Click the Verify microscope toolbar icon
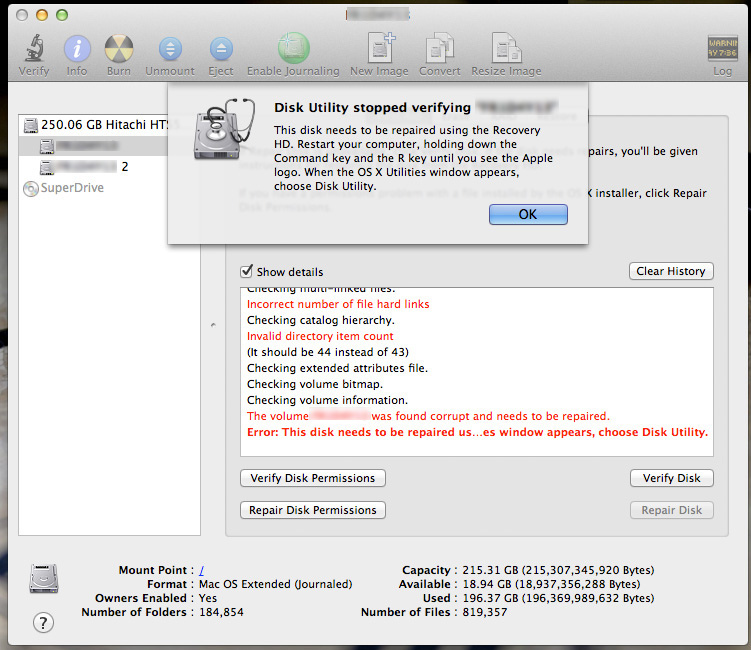This screenshot has width=751, height=650. tap(34, 48)
